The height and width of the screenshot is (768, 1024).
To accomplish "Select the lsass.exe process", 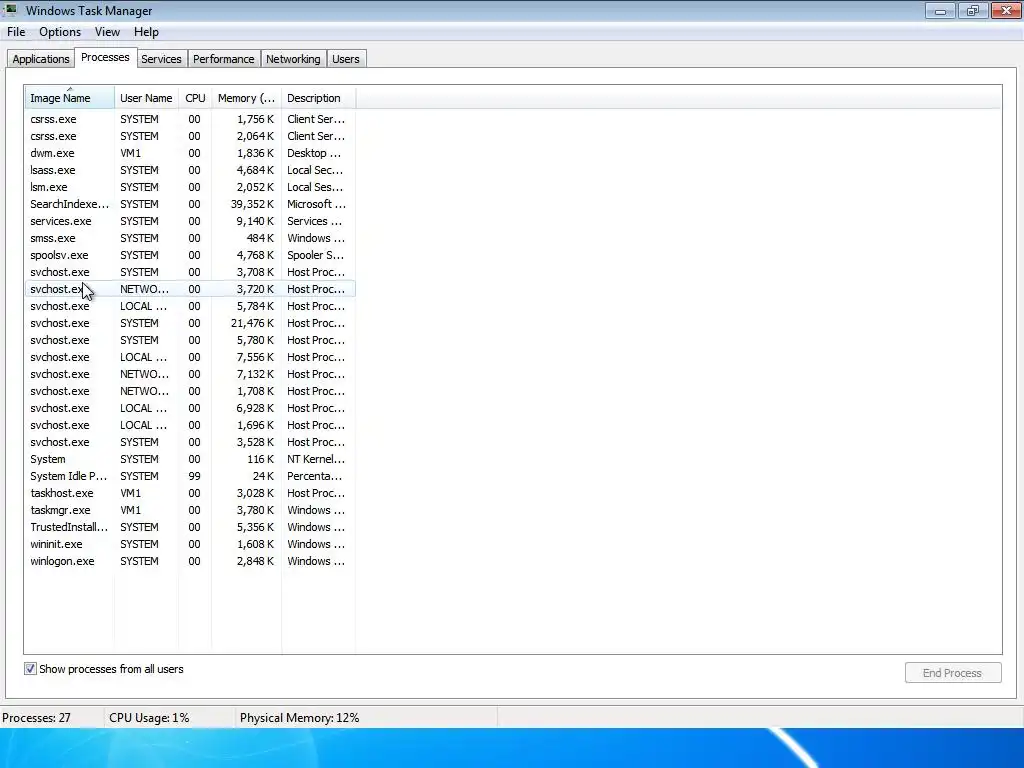I will [x=190, y=170].
